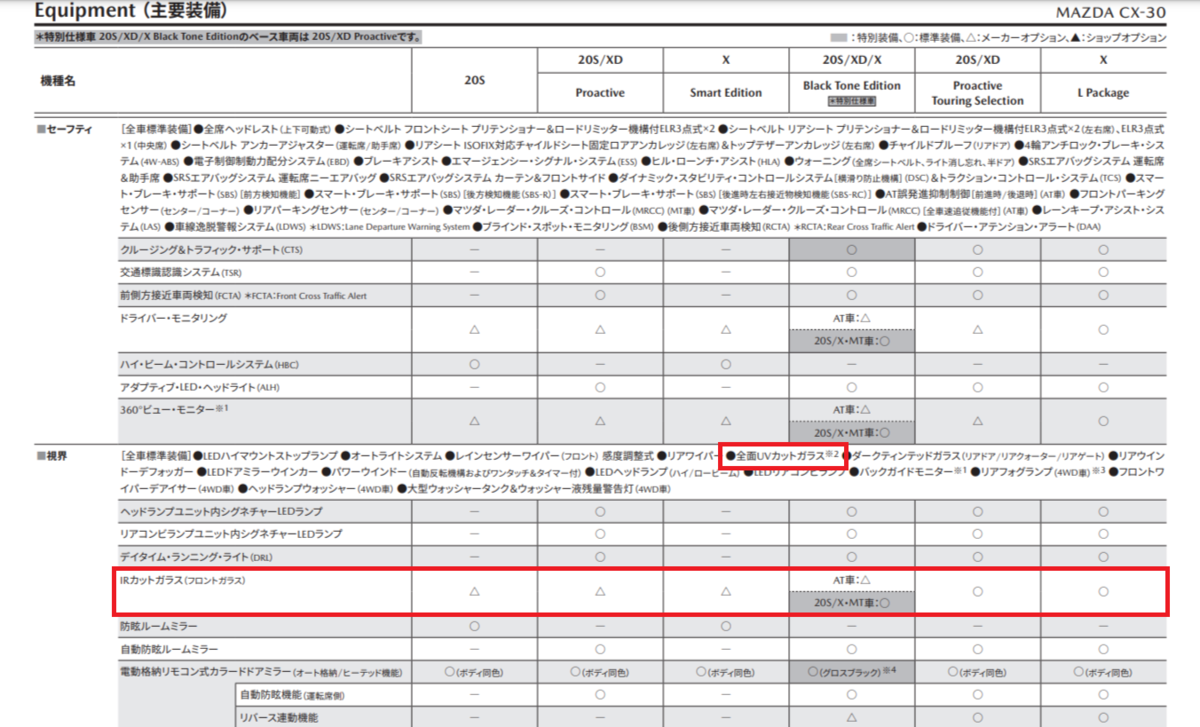Click 'オートライトシステム' standard equipment text

click(391, 456)
